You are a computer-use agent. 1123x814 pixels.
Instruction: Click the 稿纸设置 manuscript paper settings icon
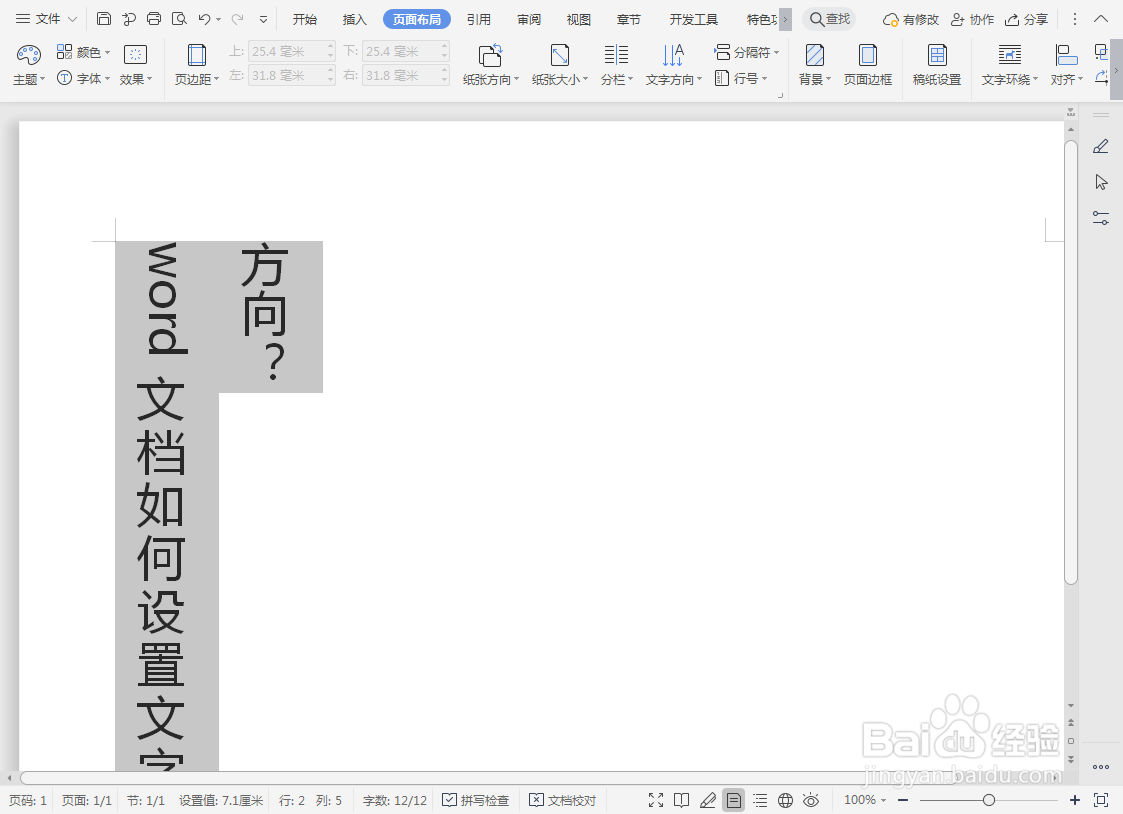click(x=936, y=58)
